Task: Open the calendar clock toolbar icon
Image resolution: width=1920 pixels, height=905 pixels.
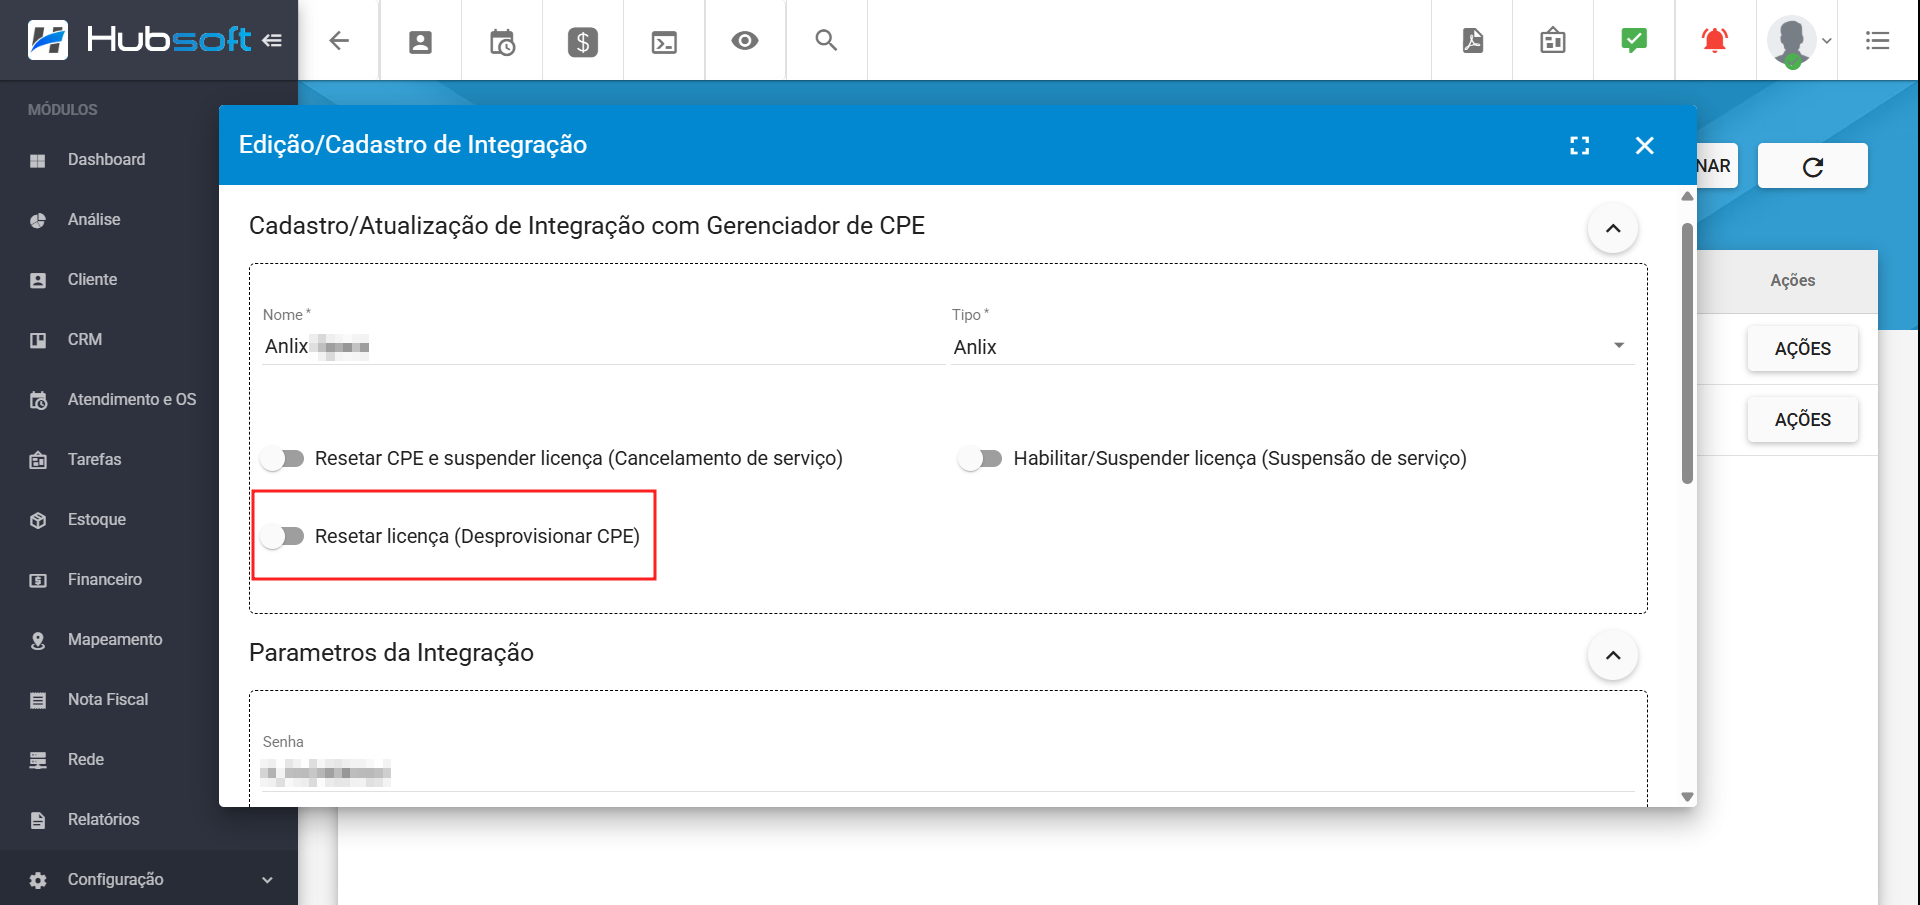Action: tap(502, 42)
